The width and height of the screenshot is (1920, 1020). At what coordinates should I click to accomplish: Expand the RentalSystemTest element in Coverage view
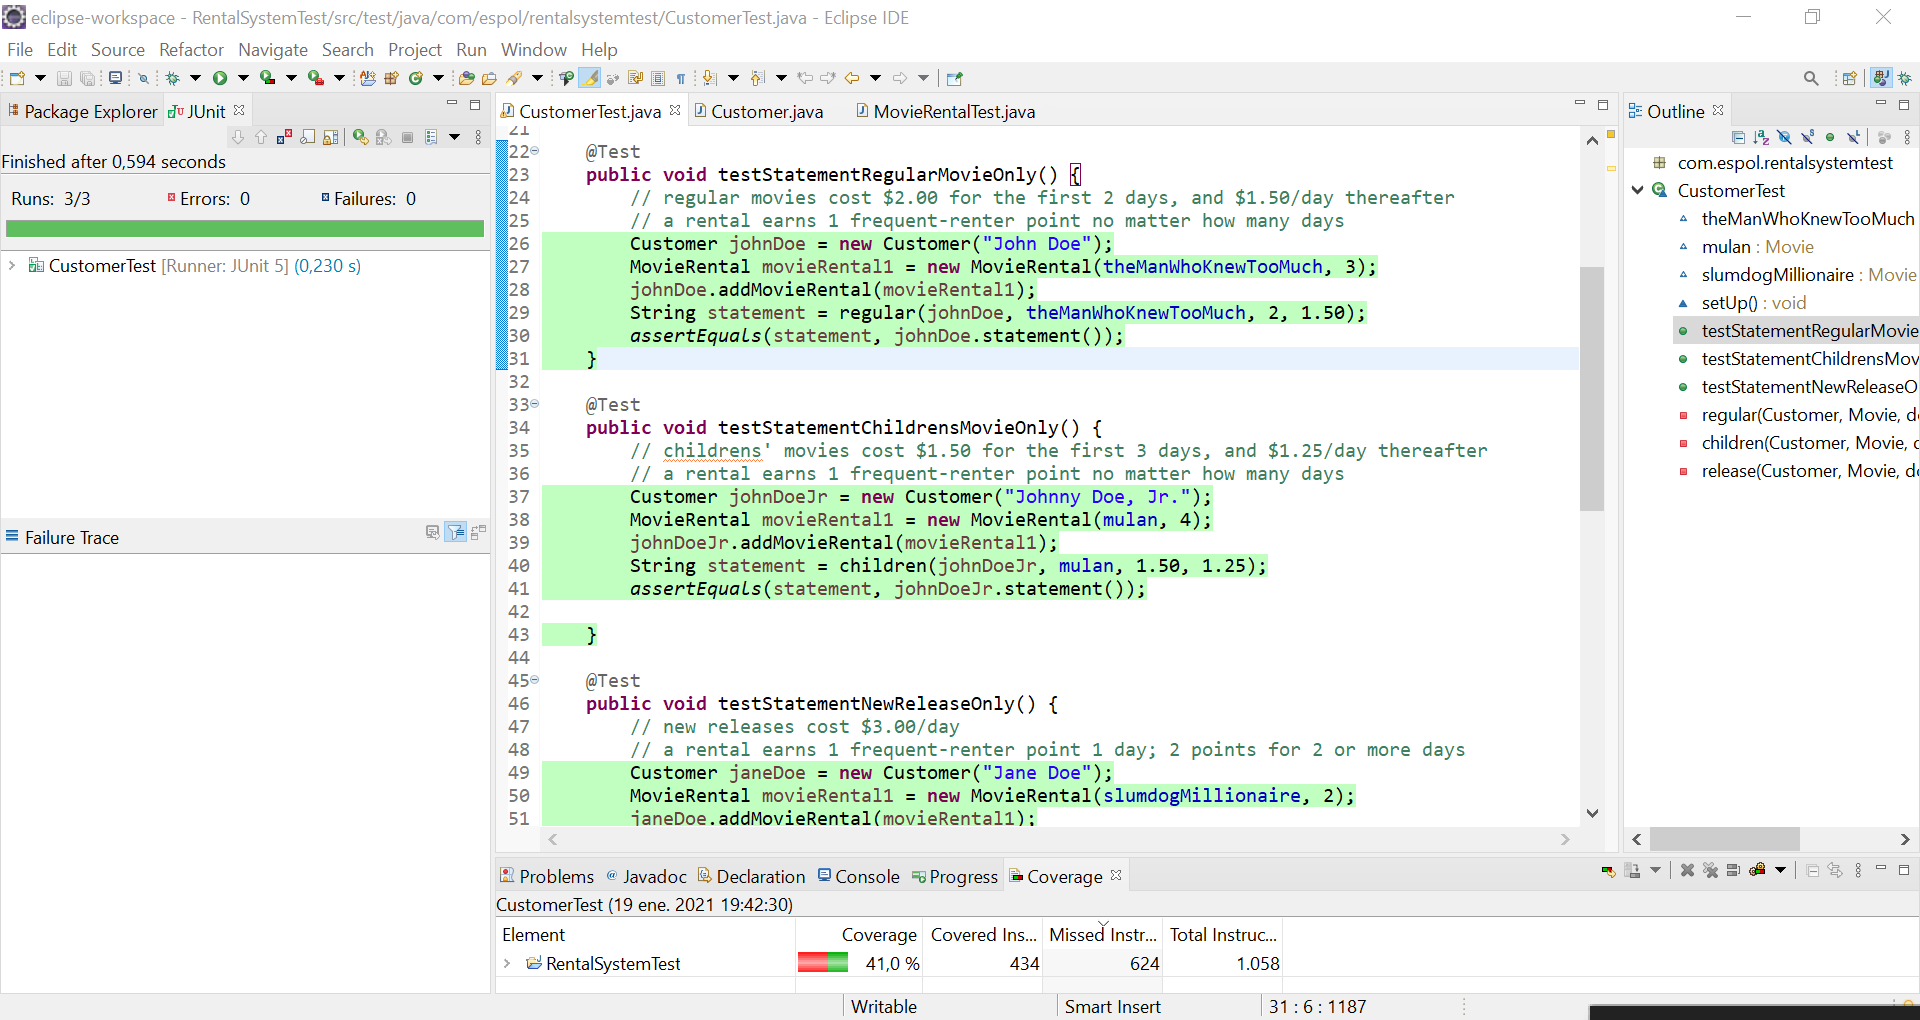point(505,963)
